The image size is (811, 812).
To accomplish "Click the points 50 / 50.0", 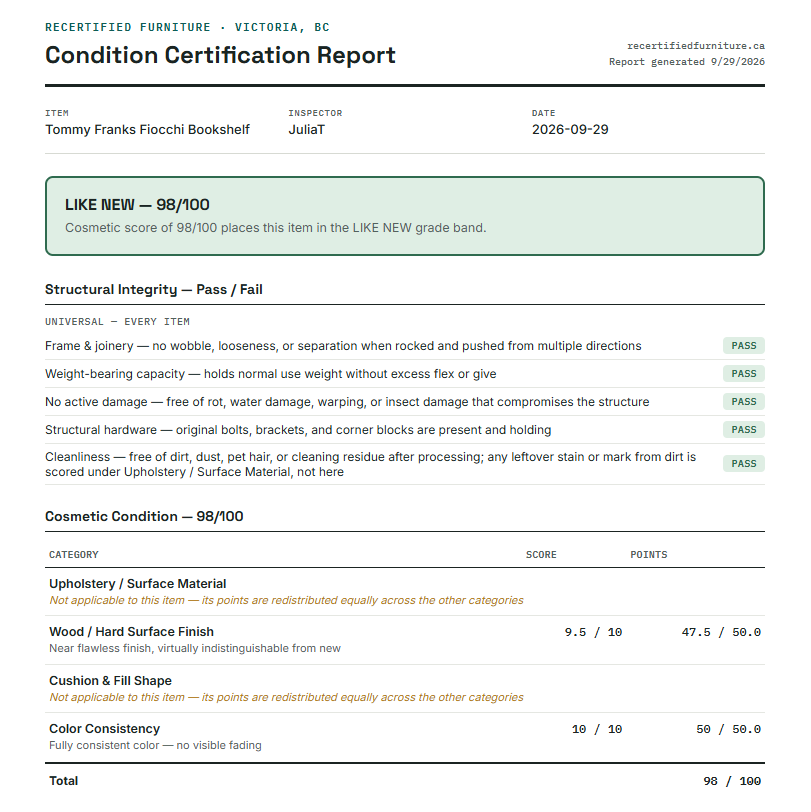I will click(728, 729).
